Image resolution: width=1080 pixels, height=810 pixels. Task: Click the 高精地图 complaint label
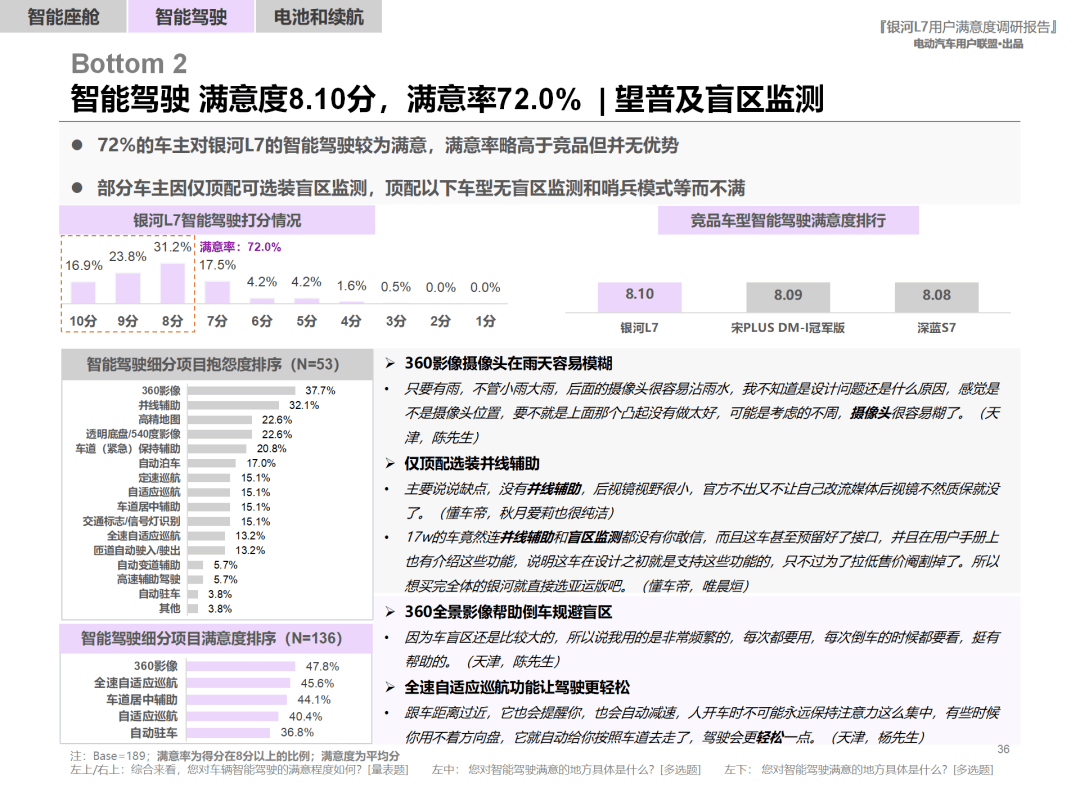[159, 419]
